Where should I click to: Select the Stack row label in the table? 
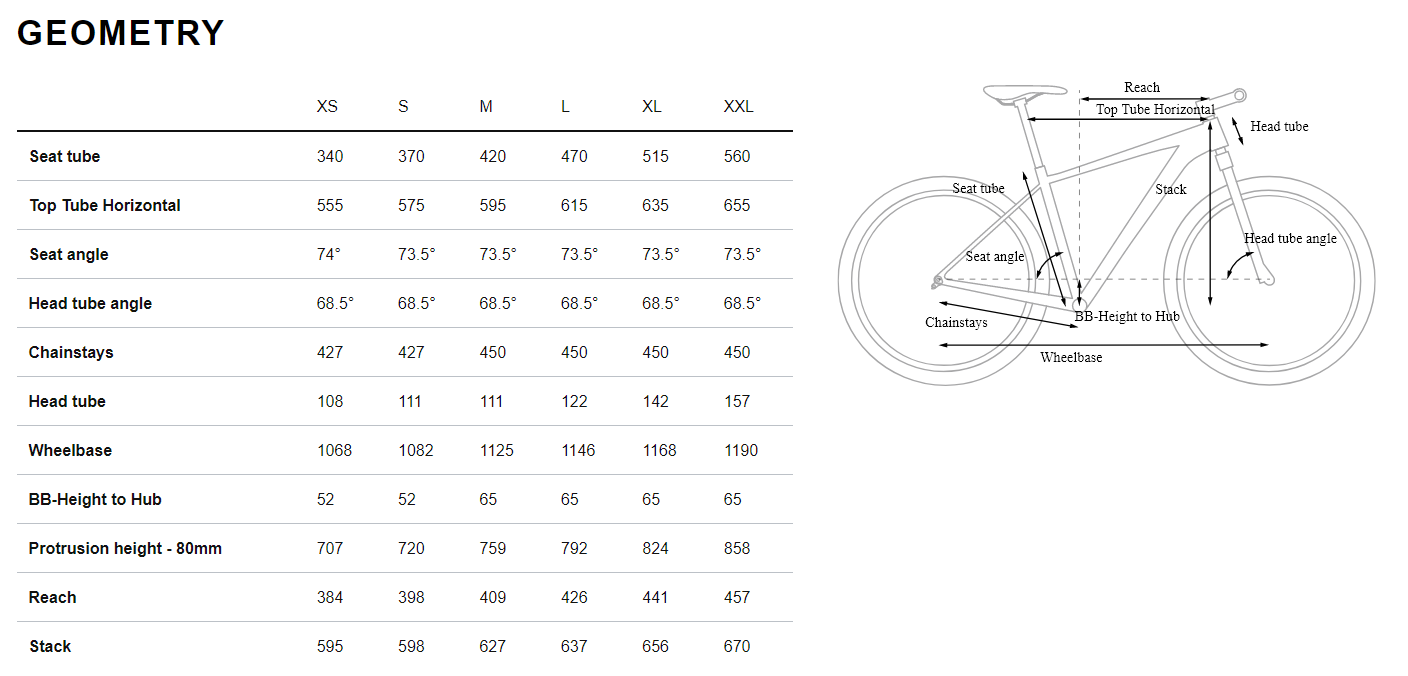tap(50, 646)
